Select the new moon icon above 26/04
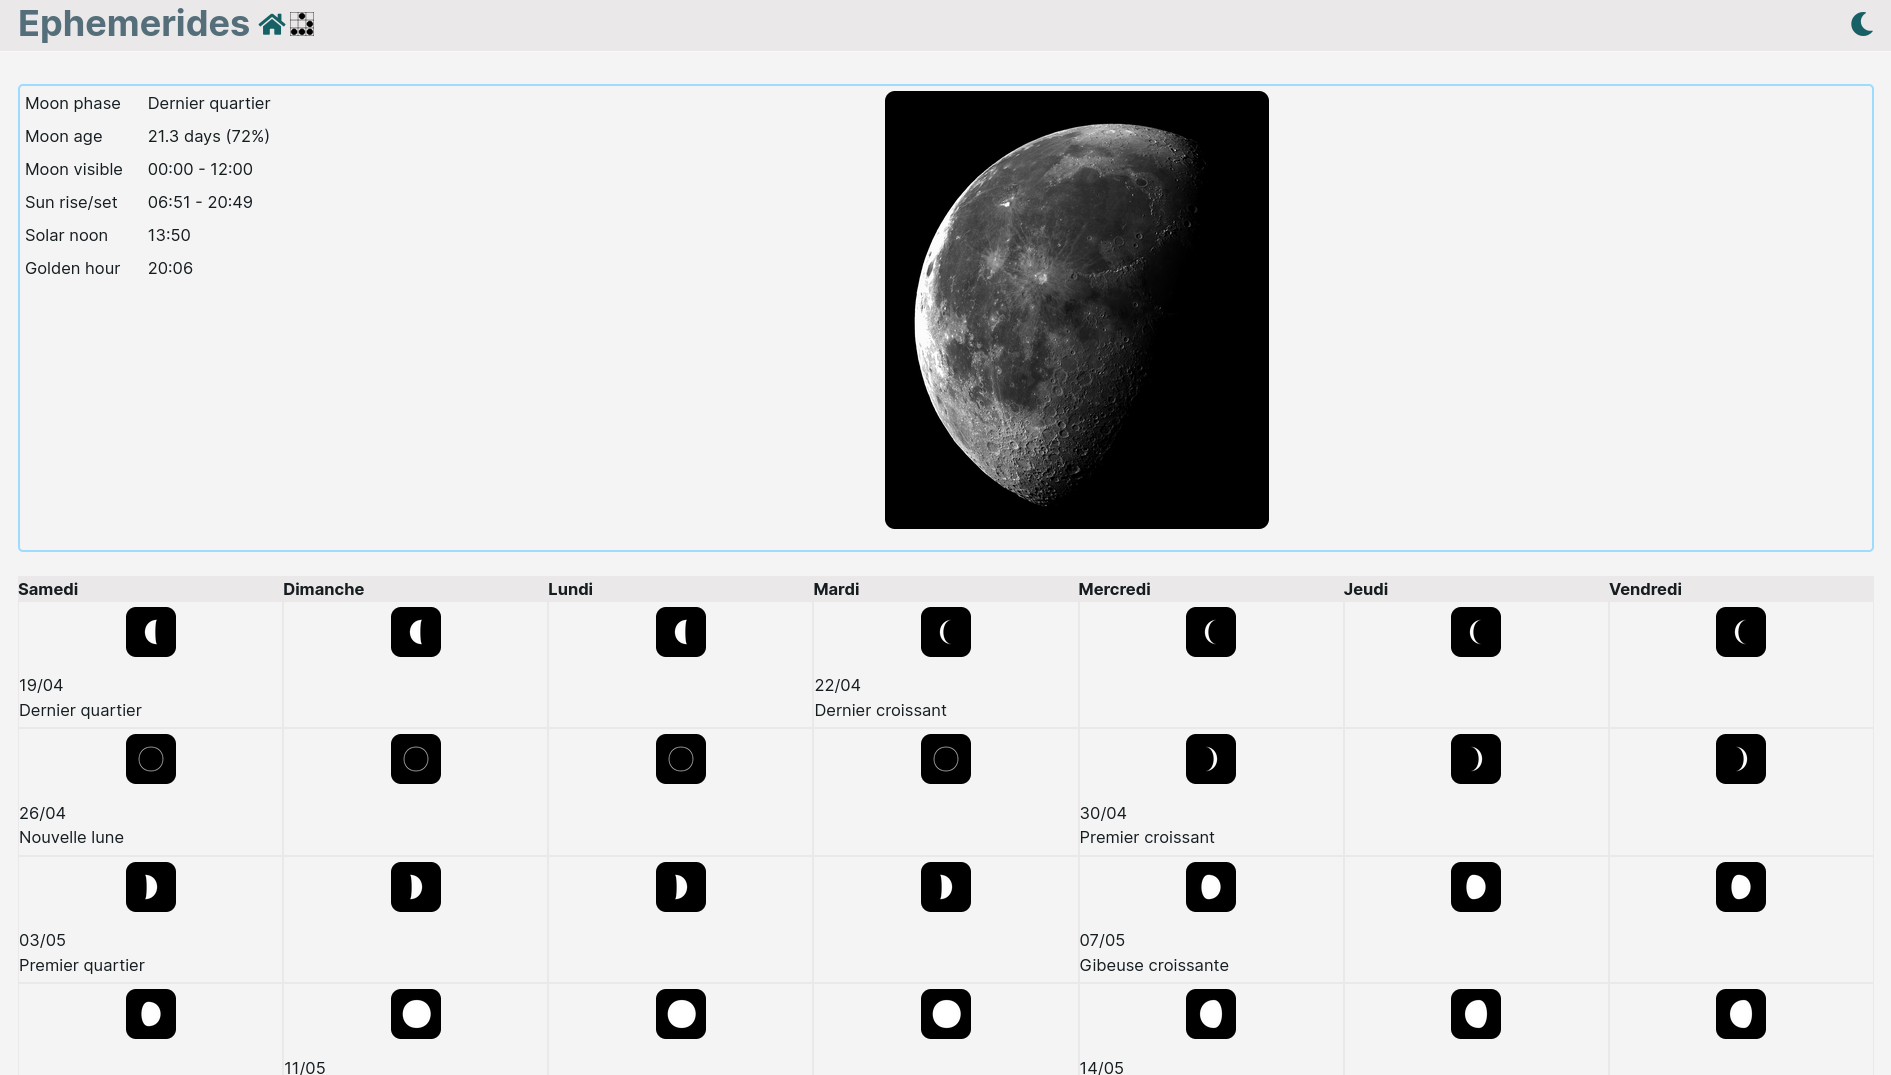Image resolution: width=1891 pixels, height=1075 pixels. (151, 759)
